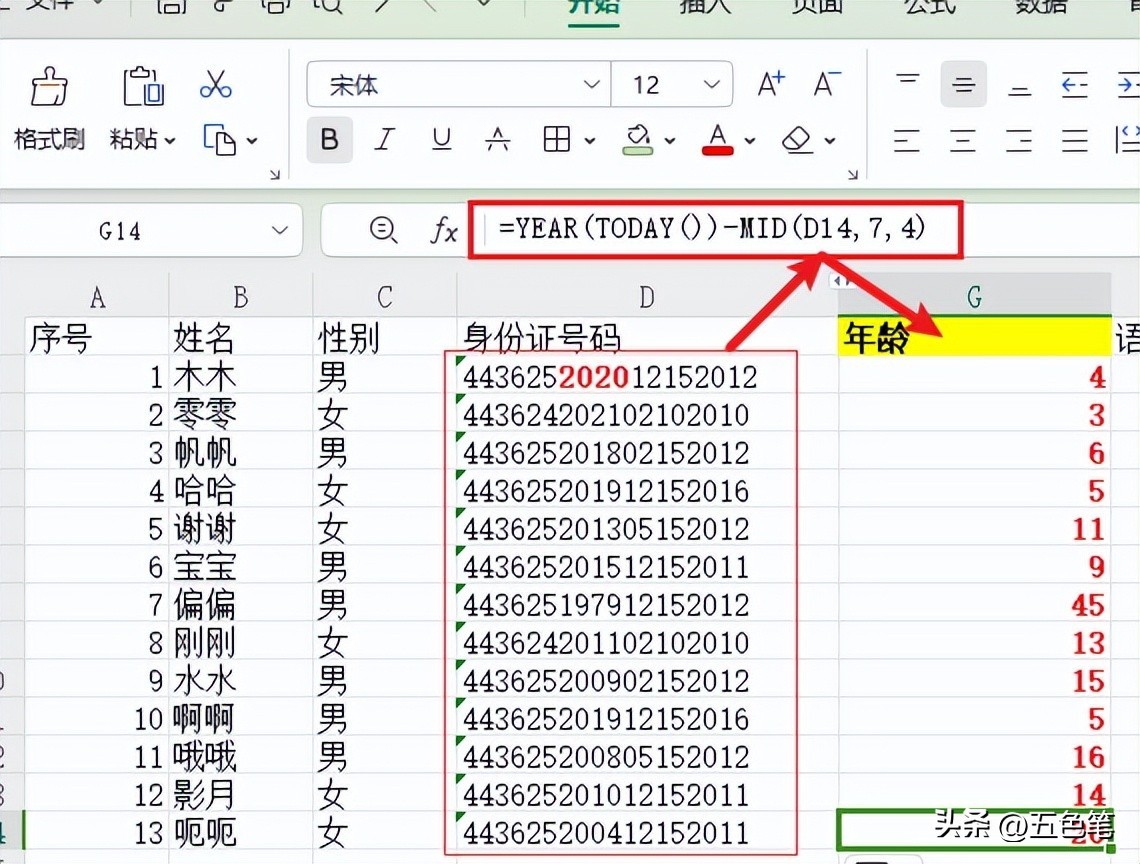Viewport: 1140px width, 864px height.
Task: Toggle italic formatting
Action: (385, 140)
